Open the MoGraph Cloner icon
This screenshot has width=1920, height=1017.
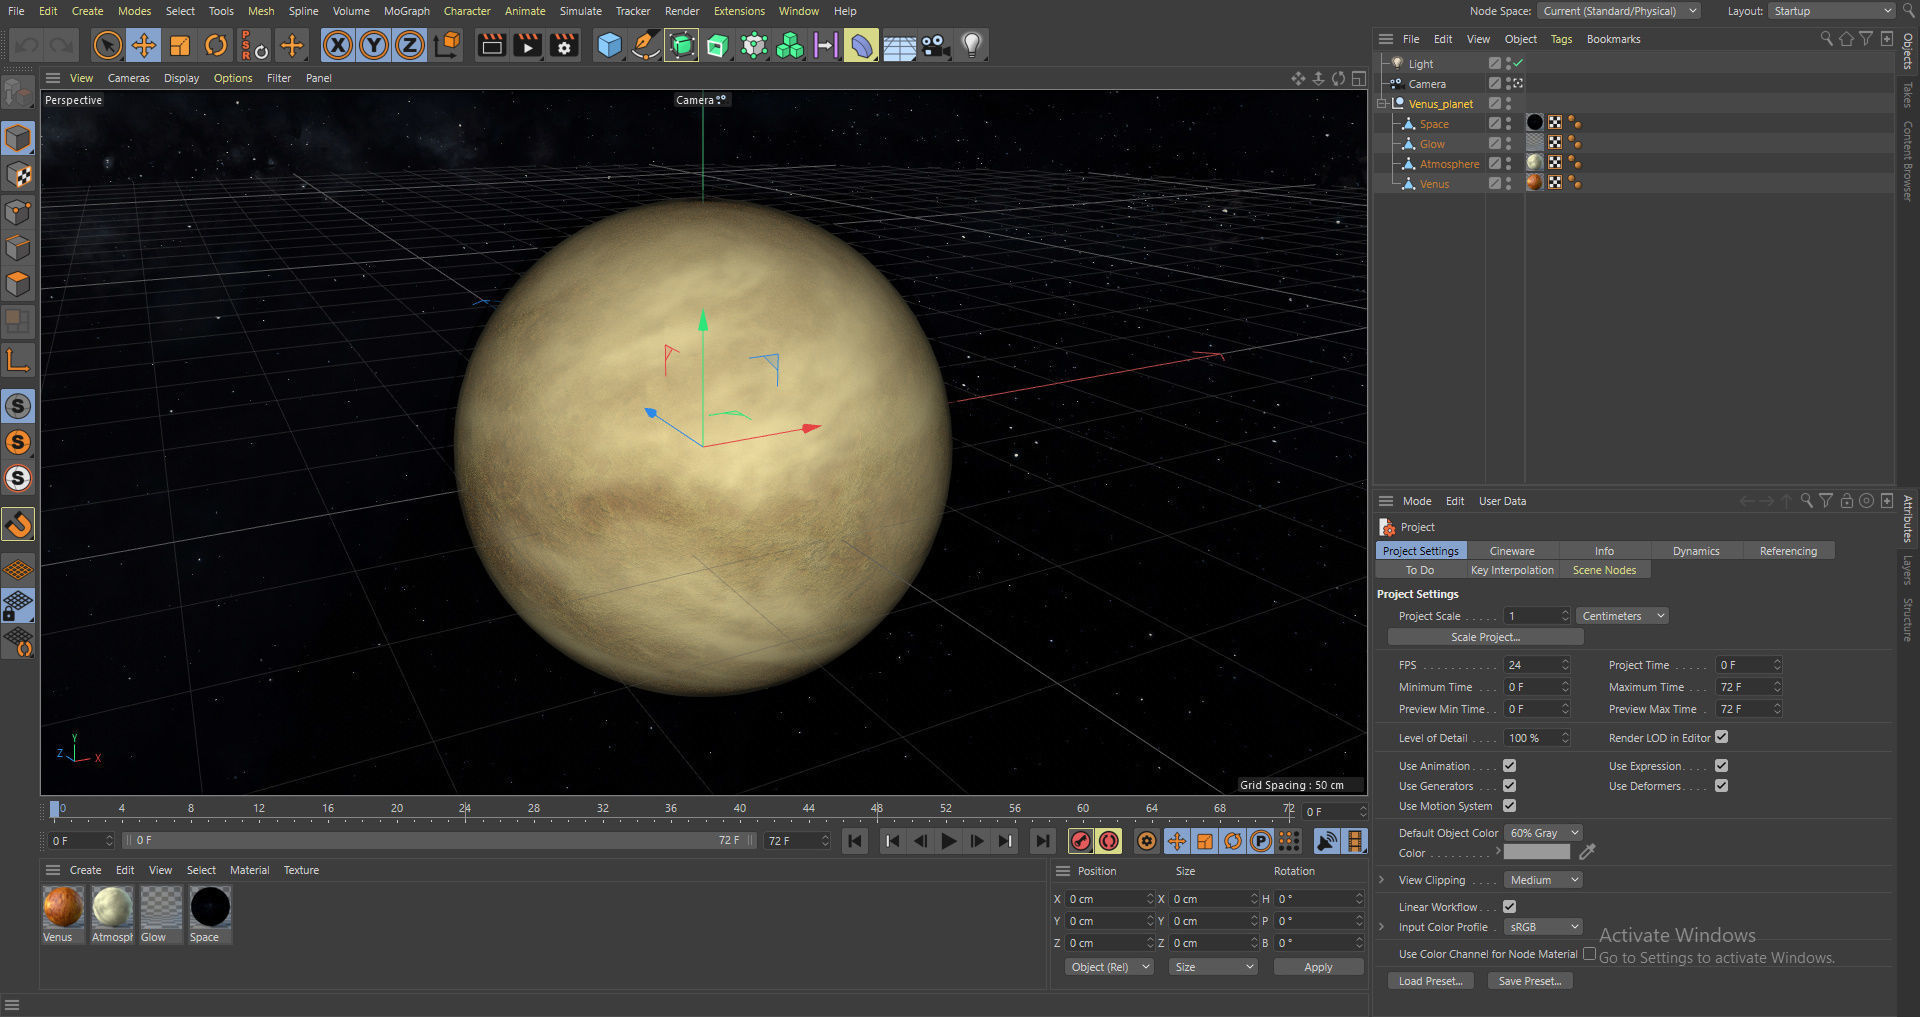point(789,45)
